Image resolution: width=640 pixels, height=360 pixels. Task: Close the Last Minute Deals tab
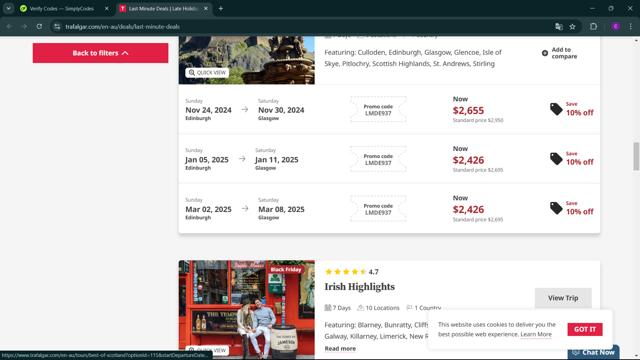(206, 9)
